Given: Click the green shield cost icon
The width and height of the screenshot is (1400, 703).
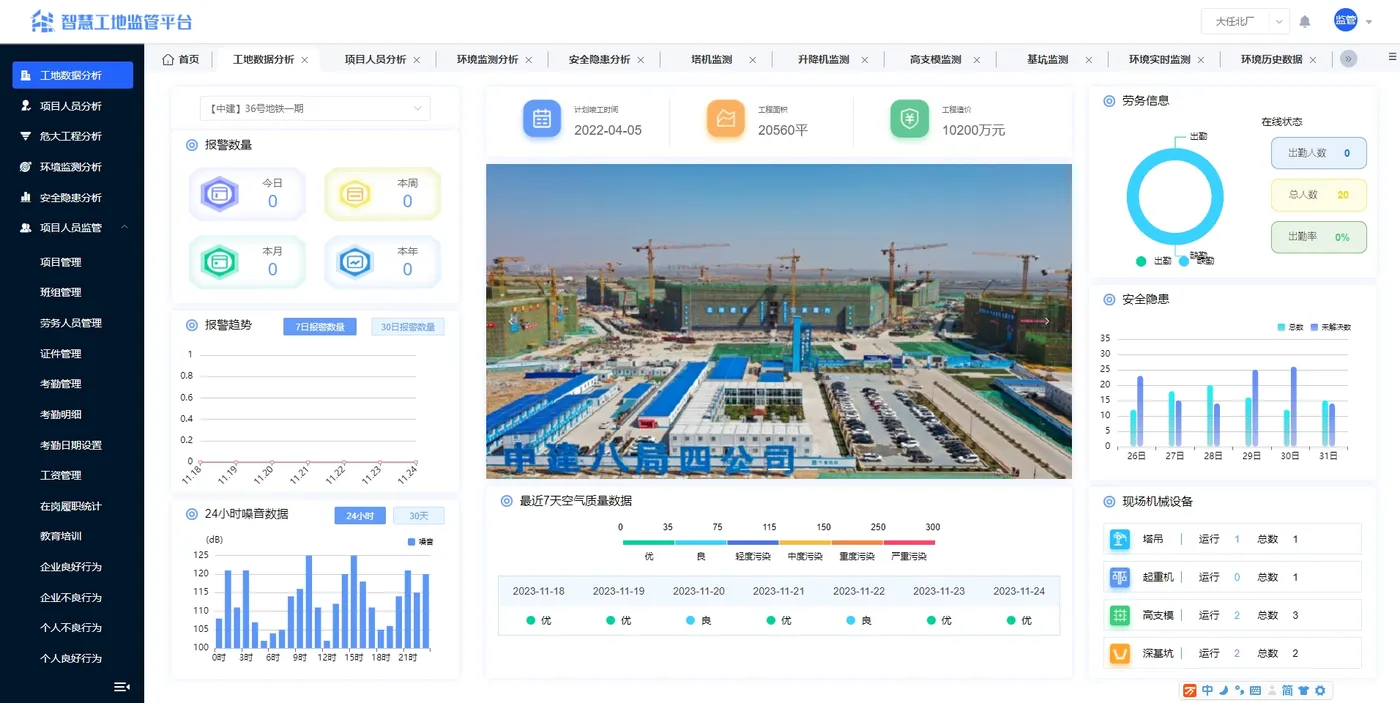Looking at the screenshot, I should coord(909,119).
